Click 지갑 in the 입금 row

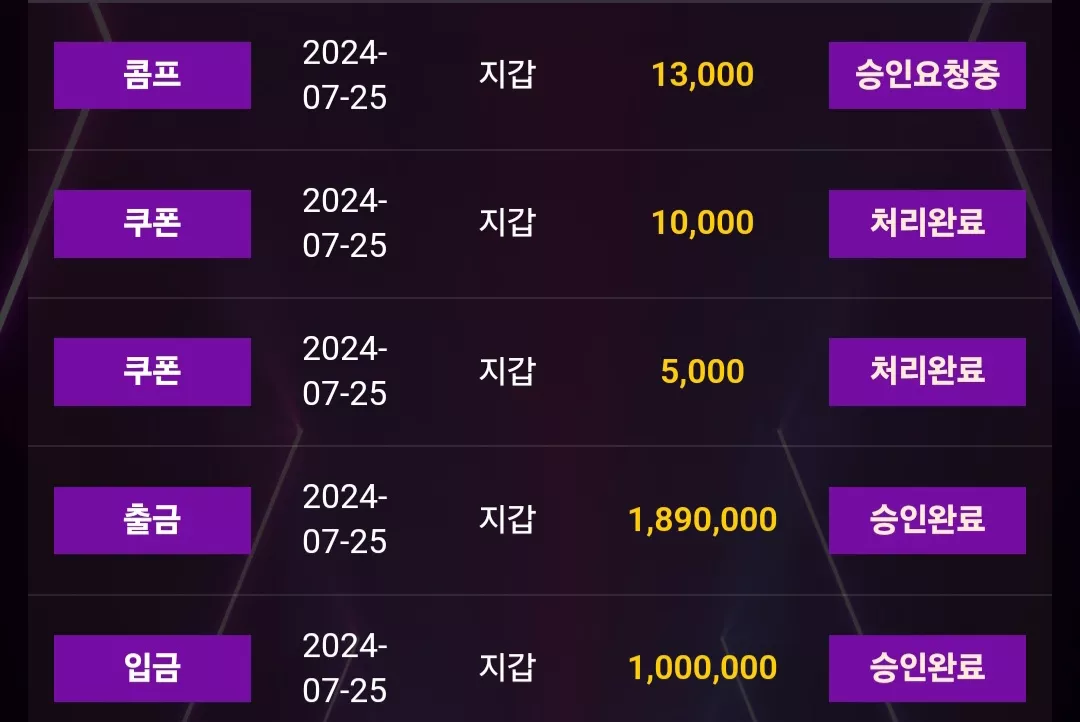click(x=508, y=668)
